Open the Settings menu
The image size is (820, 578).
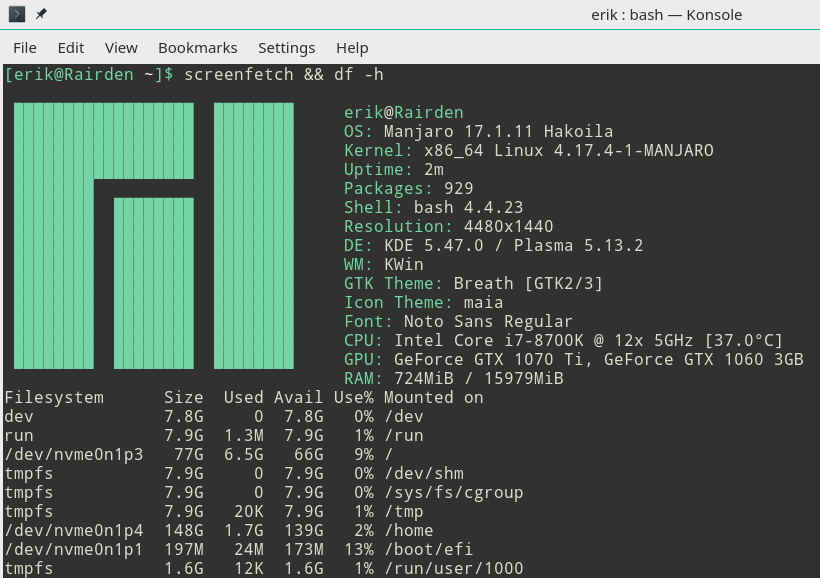[287, 48]
